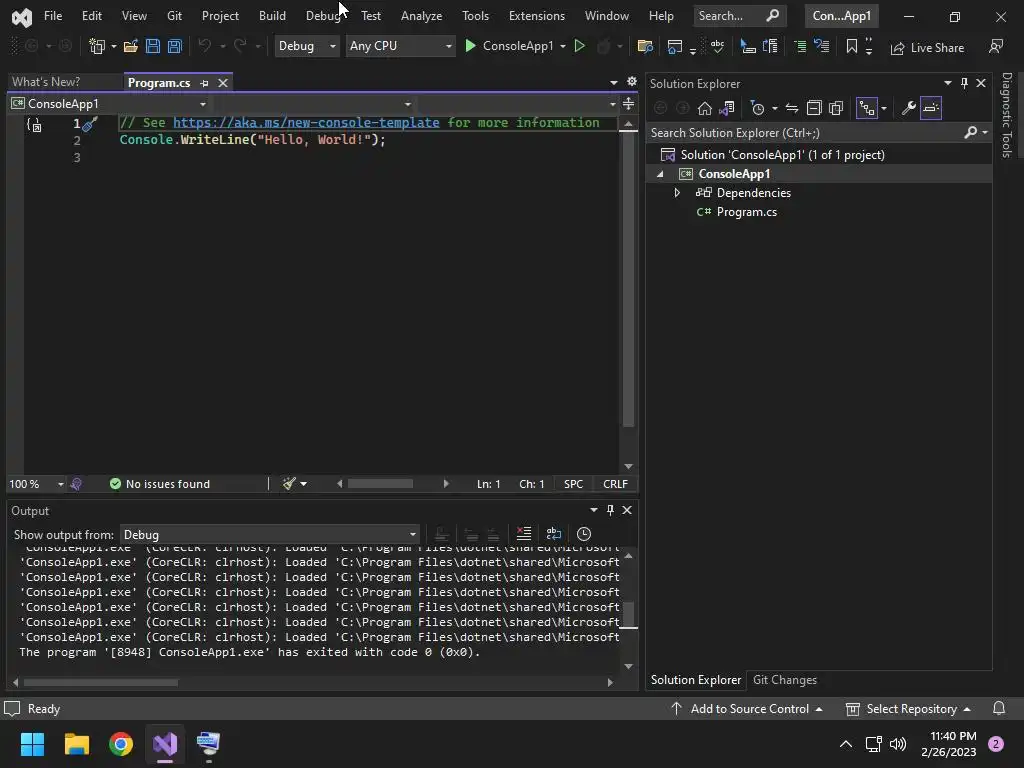Click the editor horizontal scrollbar thumb
The height and width of the screenshot is (768, 1024).
380,484
